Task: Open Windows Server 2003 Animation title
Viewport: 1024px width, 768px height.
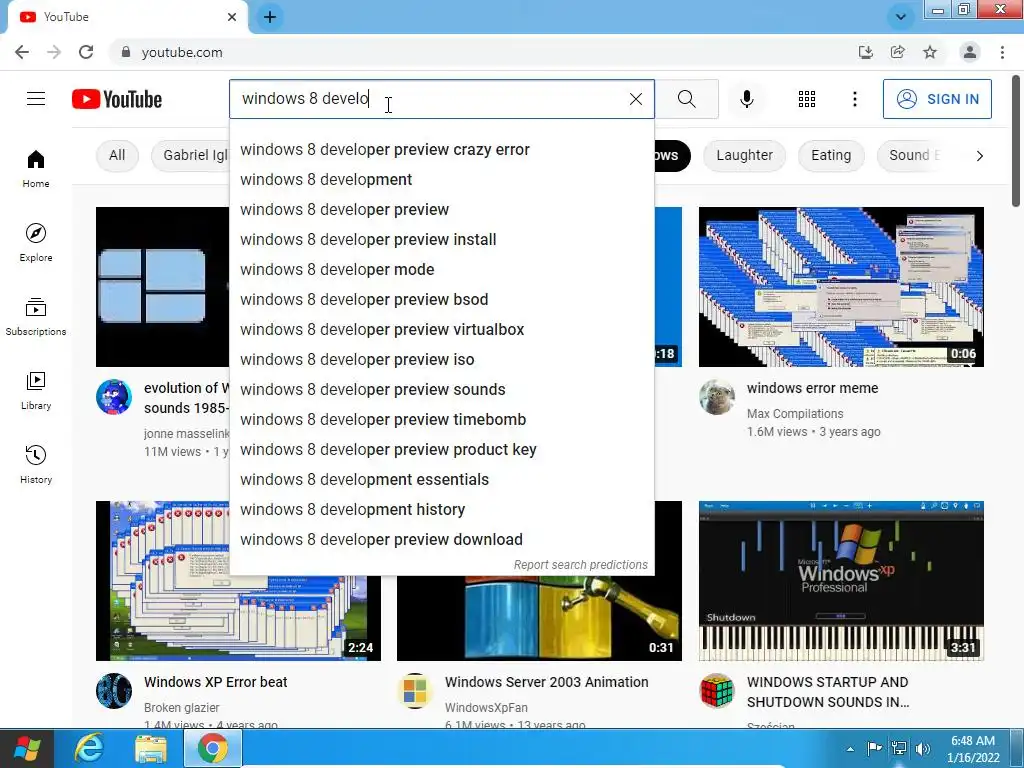Action: coord(547,682)
